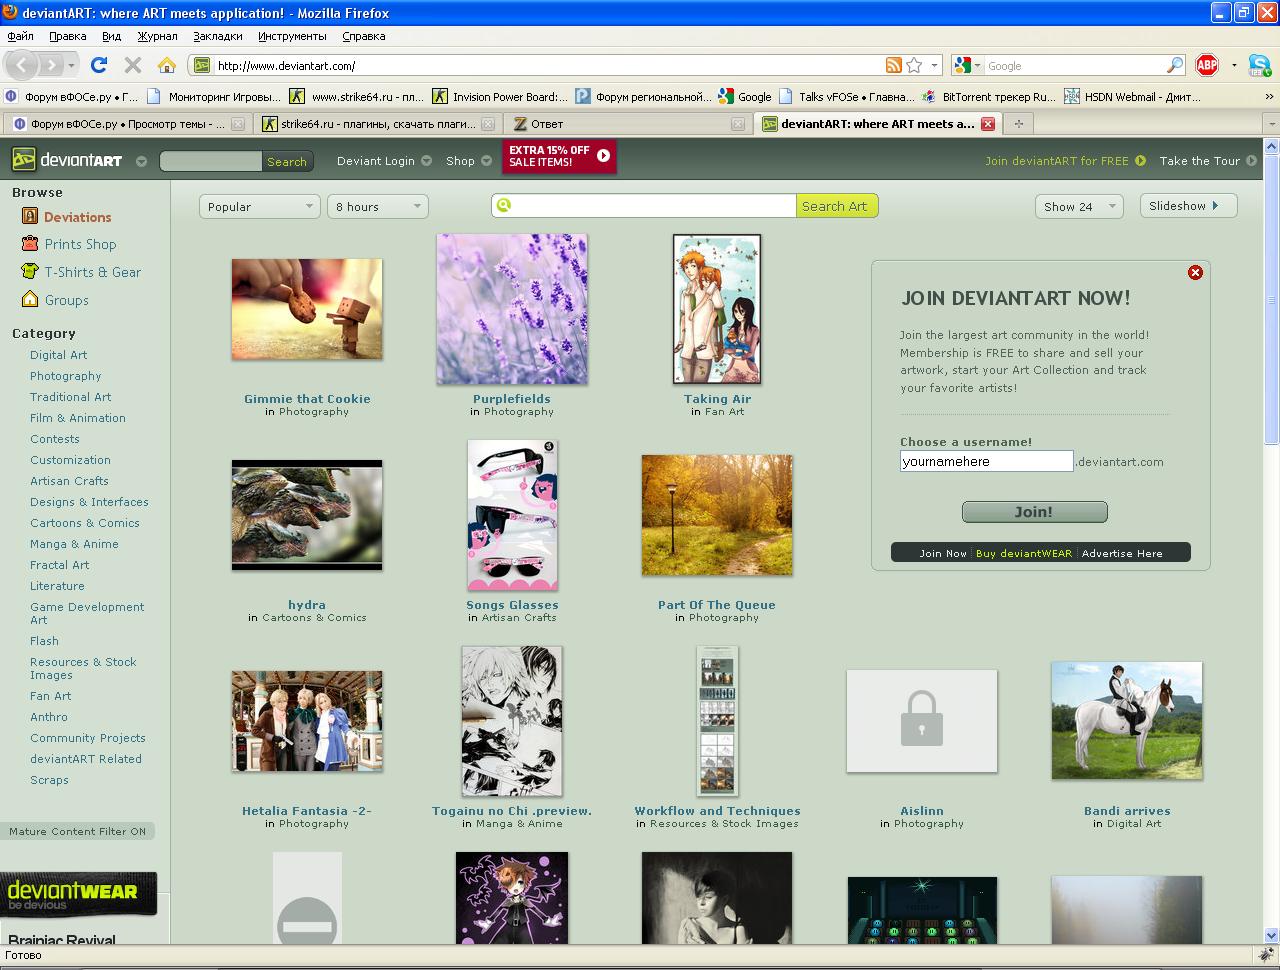Toggle the Mature Content Filter button
Viewport: 1280px width, 970px height.
click(x=77, y=831)
